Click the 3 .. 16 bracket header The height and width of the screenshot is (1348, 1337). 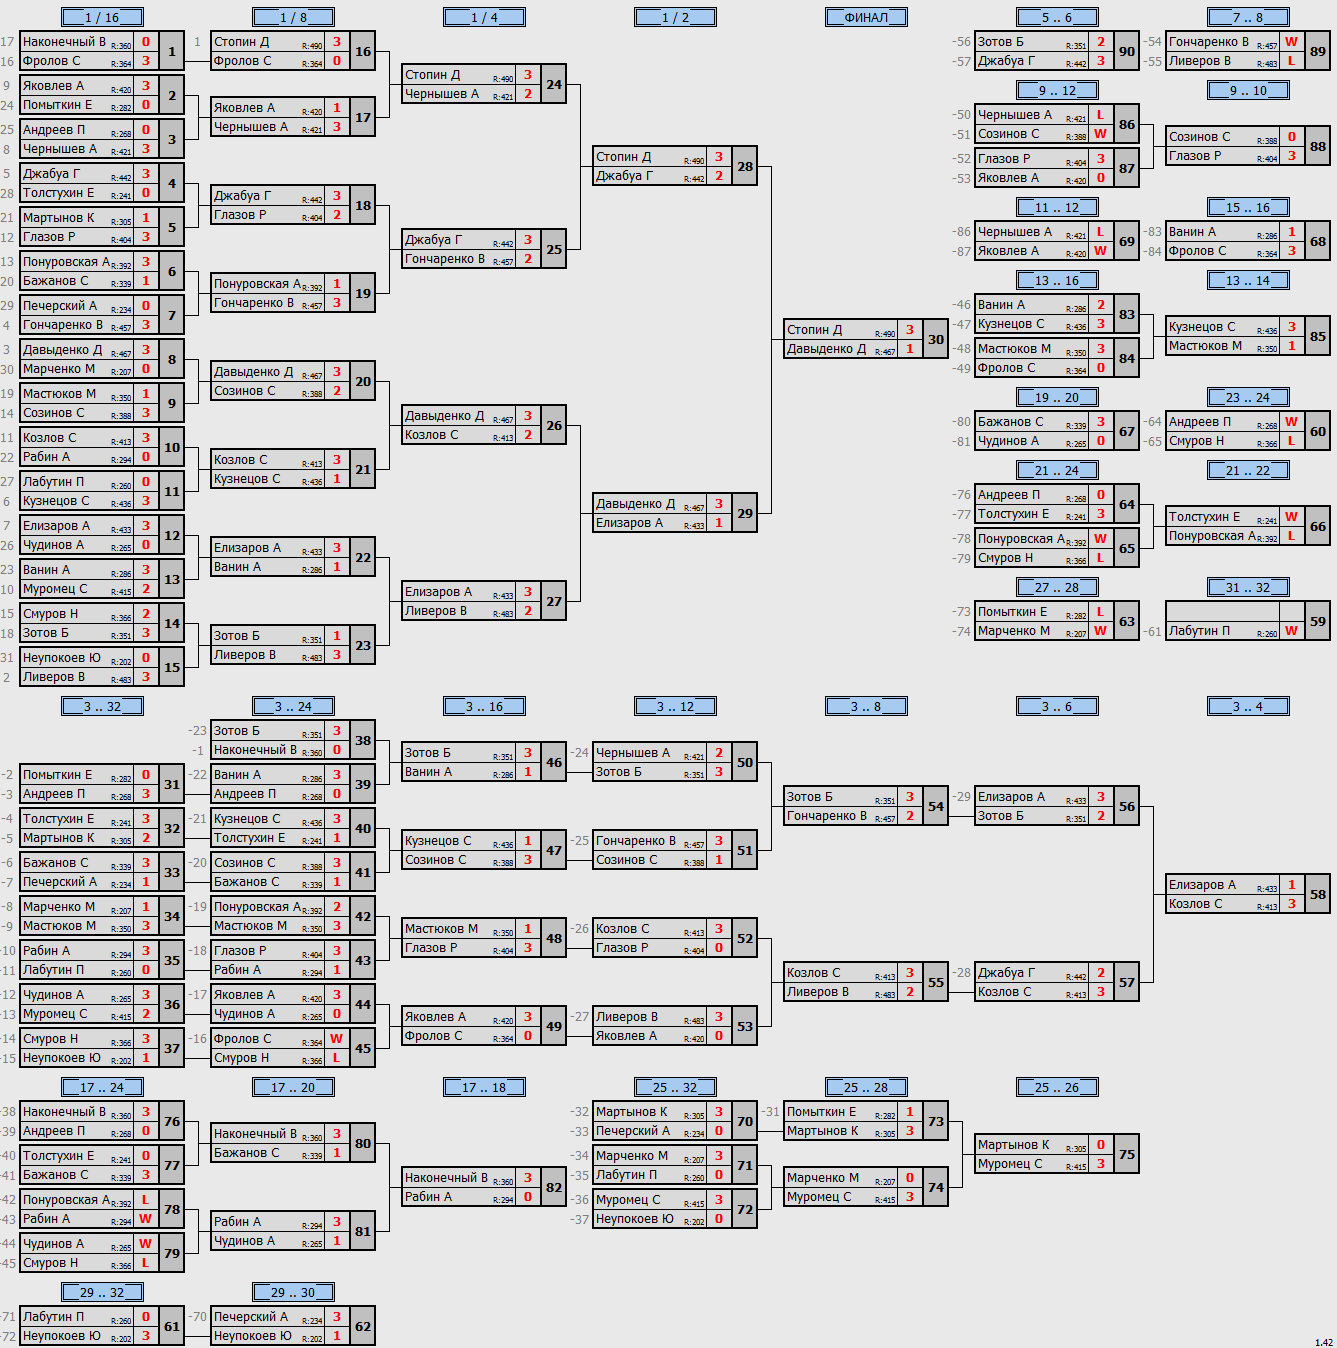[484, 706]
